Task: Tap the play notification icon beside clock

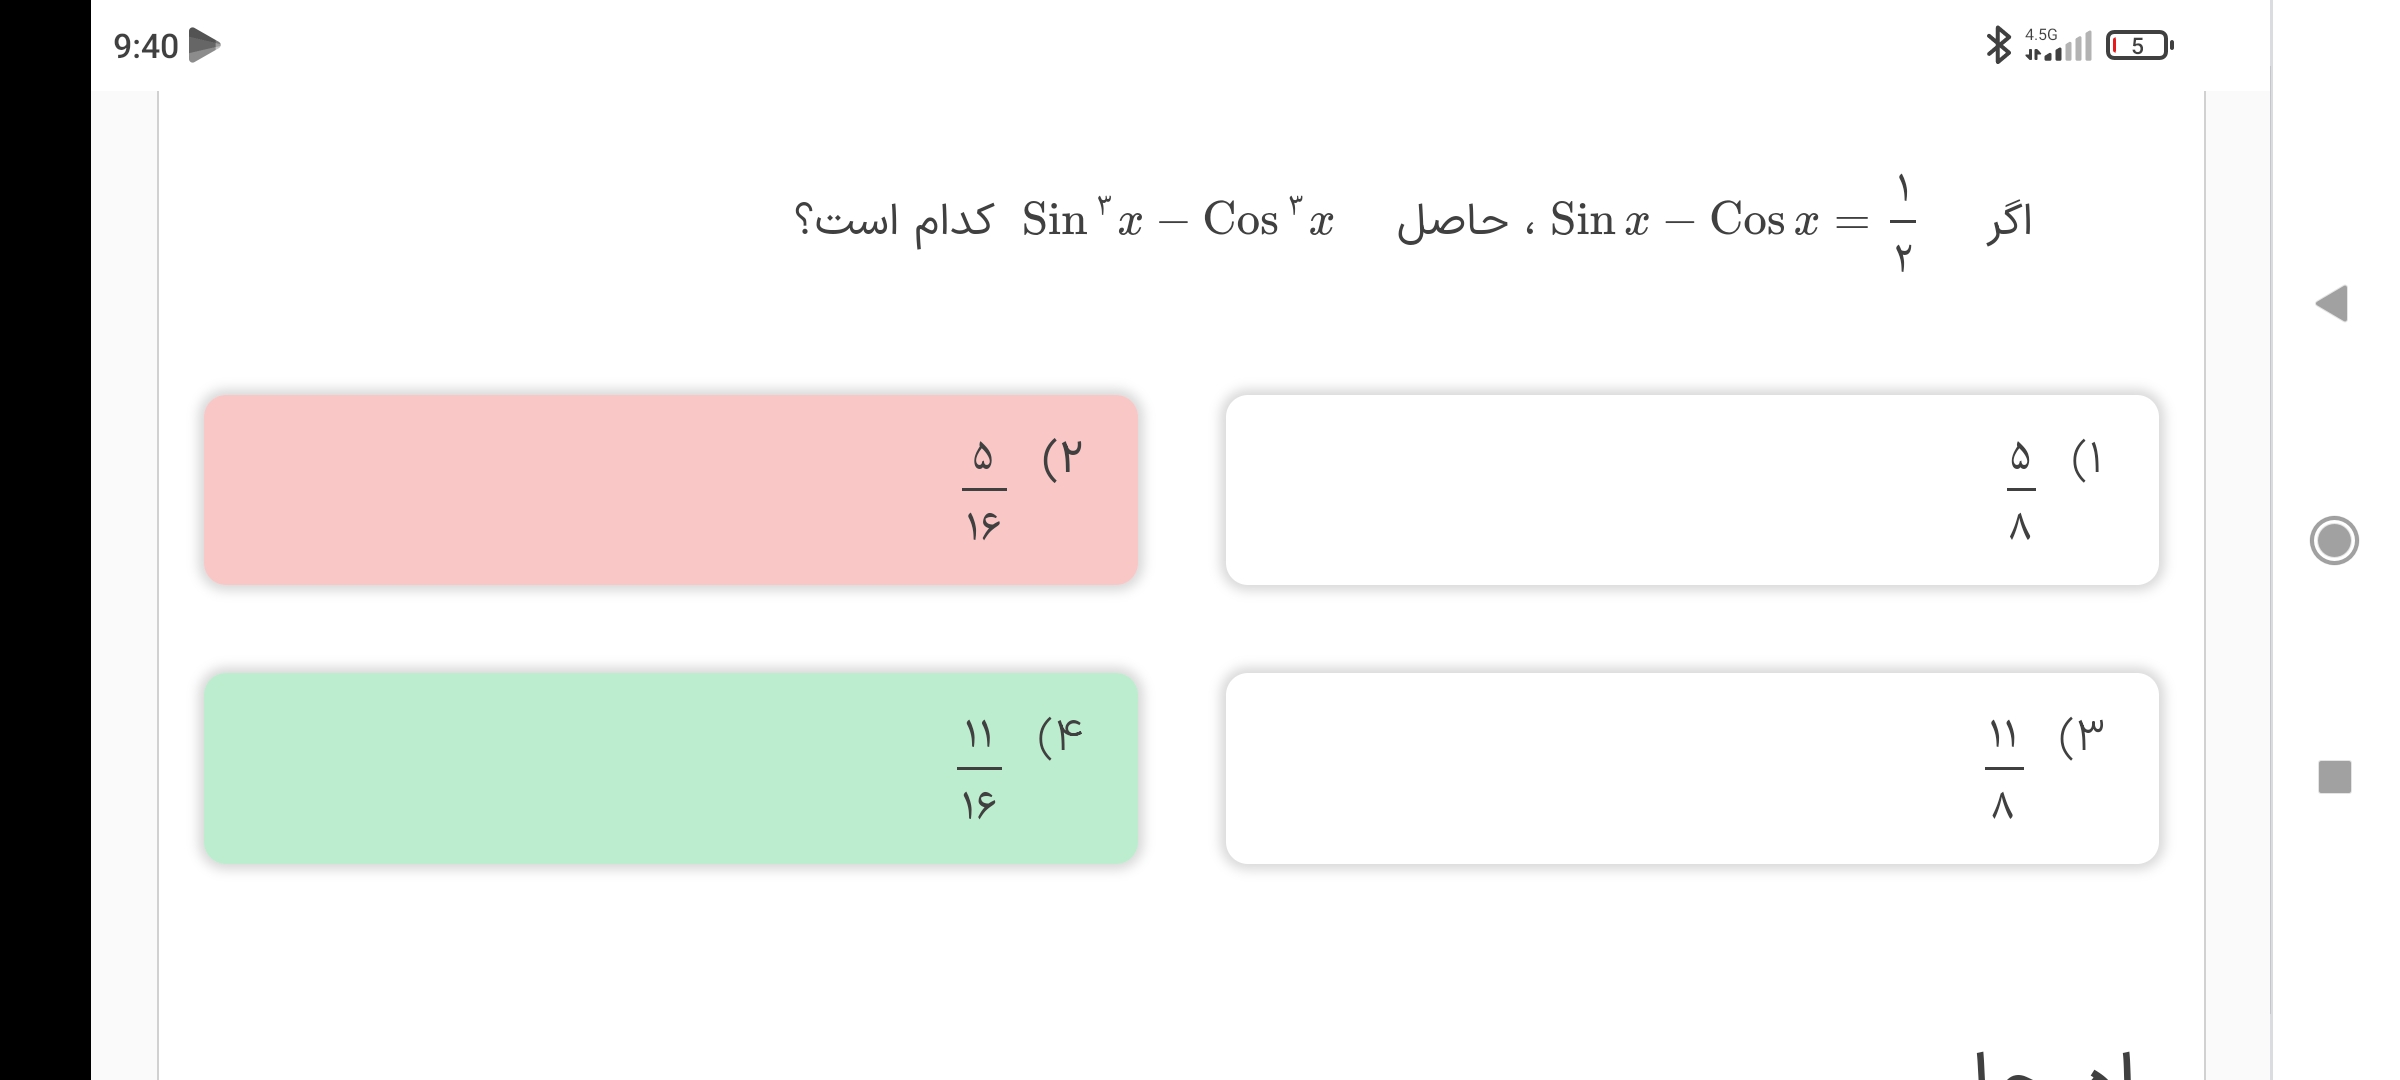Action: (204, 45)
